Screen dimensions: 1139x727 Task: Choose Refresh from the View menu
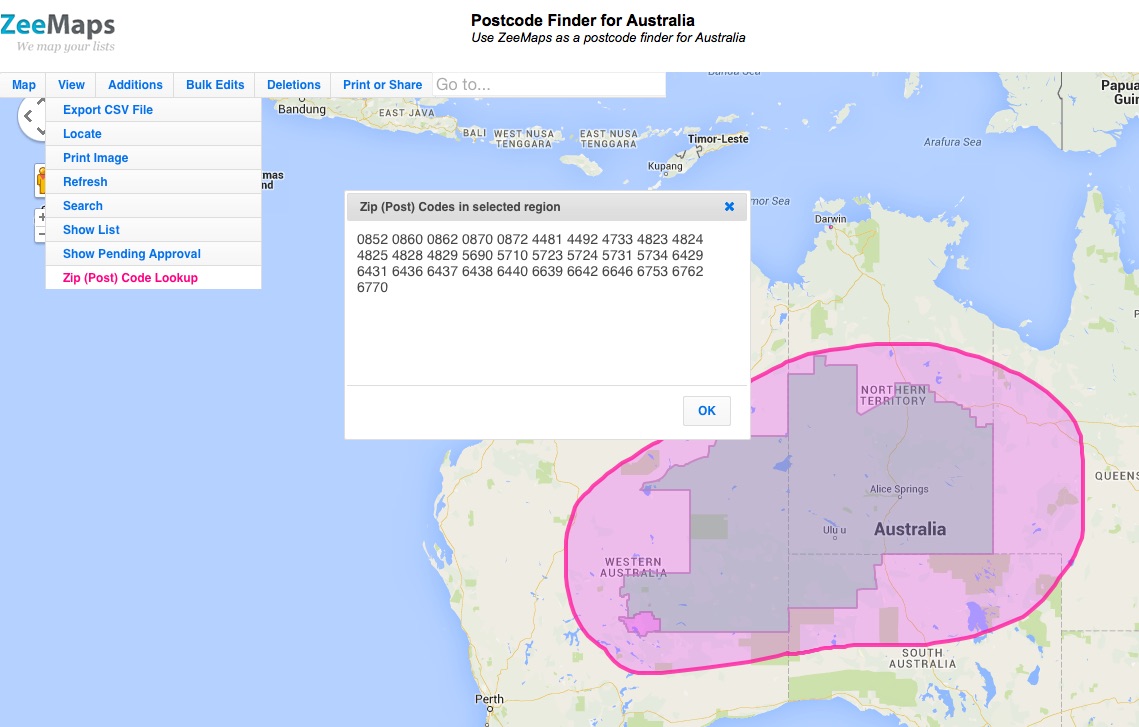(x=85, y=182)
